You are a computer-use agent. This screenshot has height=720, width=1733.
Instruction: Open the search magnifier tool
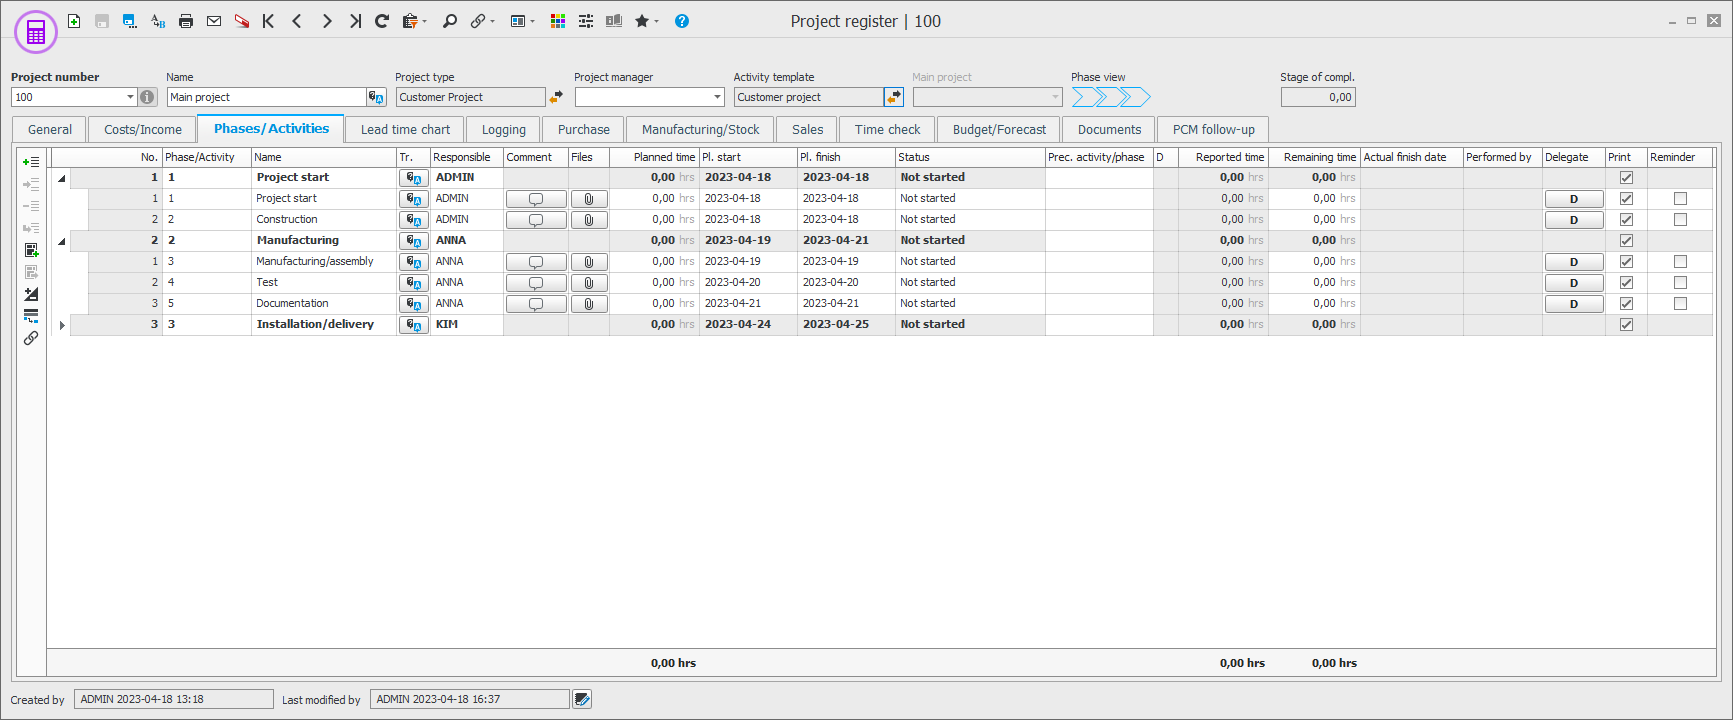(x=450, y=21)
